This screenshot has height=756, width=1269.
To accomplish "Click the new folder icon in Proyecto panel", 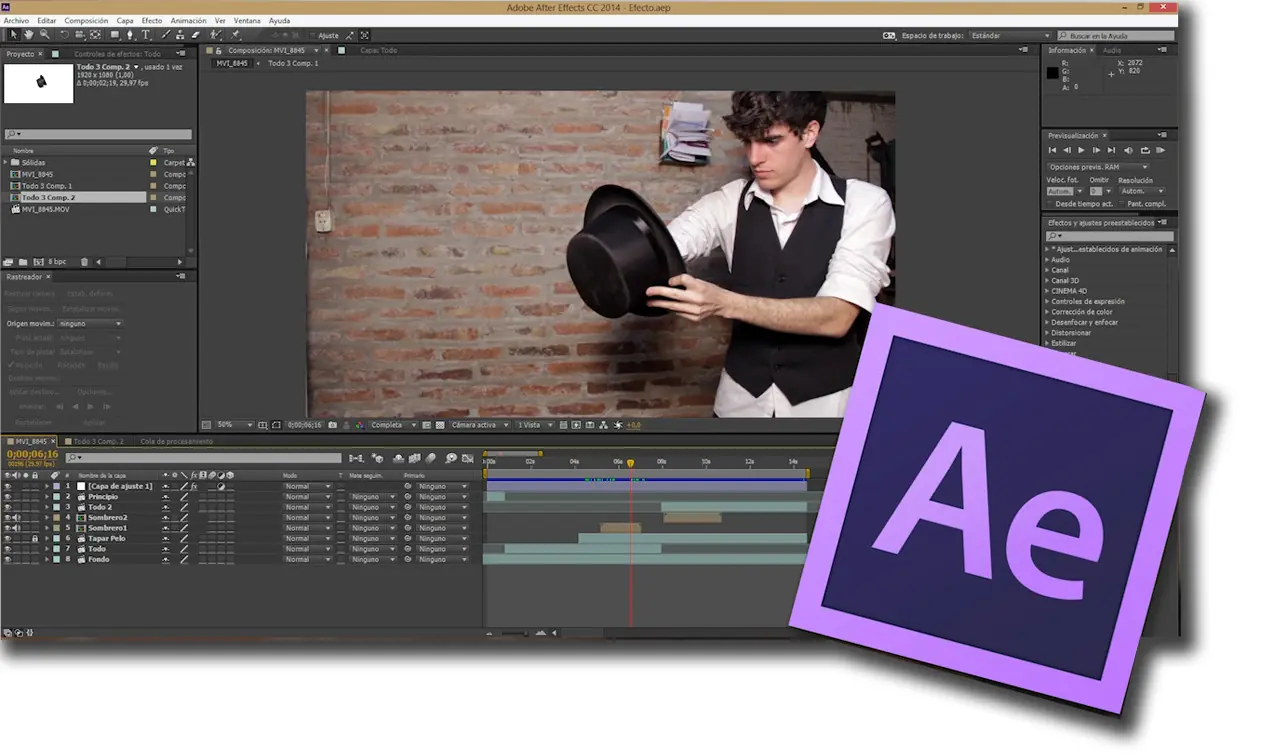I will point(23,262).
